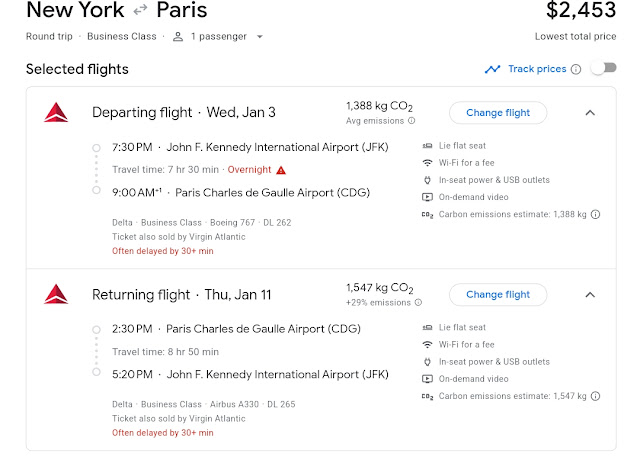Change the departing flight
Image resolution: width=640 pixels, height=463 pixels.
[x=498, y=112]
